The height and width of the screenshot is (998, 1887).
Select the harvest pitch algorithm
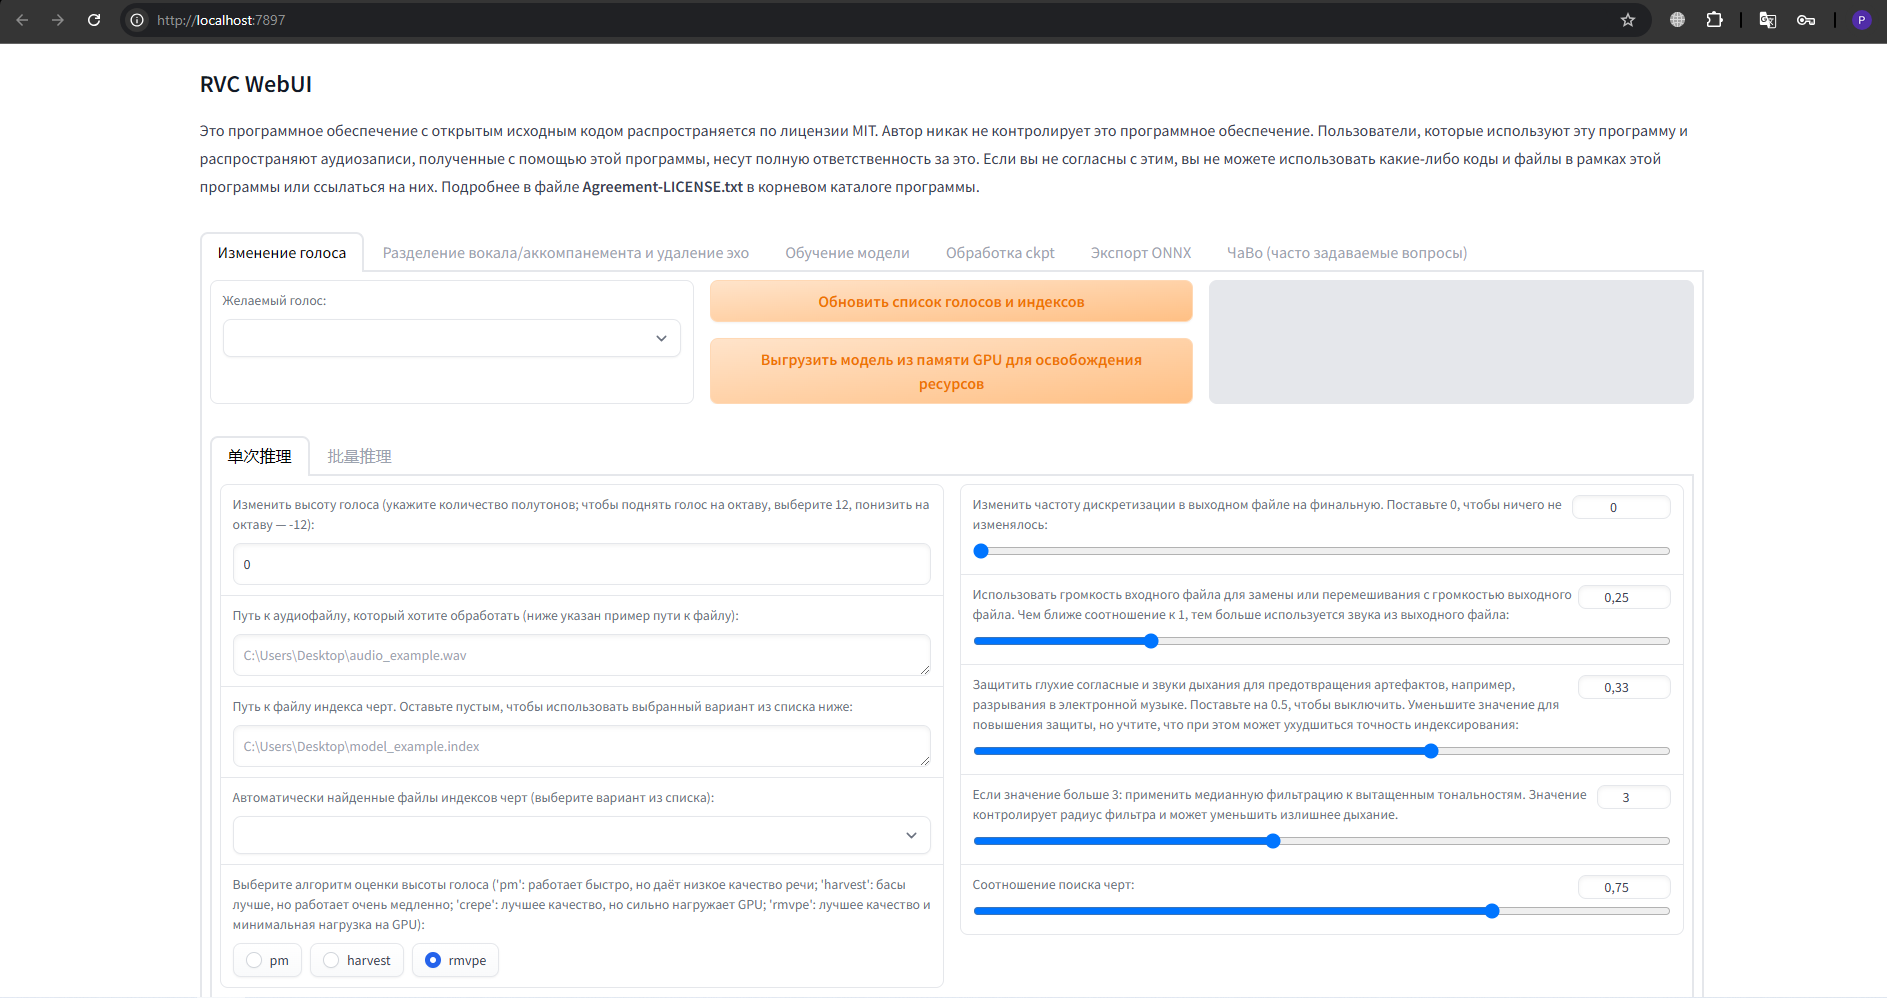(x=357, y=960)
